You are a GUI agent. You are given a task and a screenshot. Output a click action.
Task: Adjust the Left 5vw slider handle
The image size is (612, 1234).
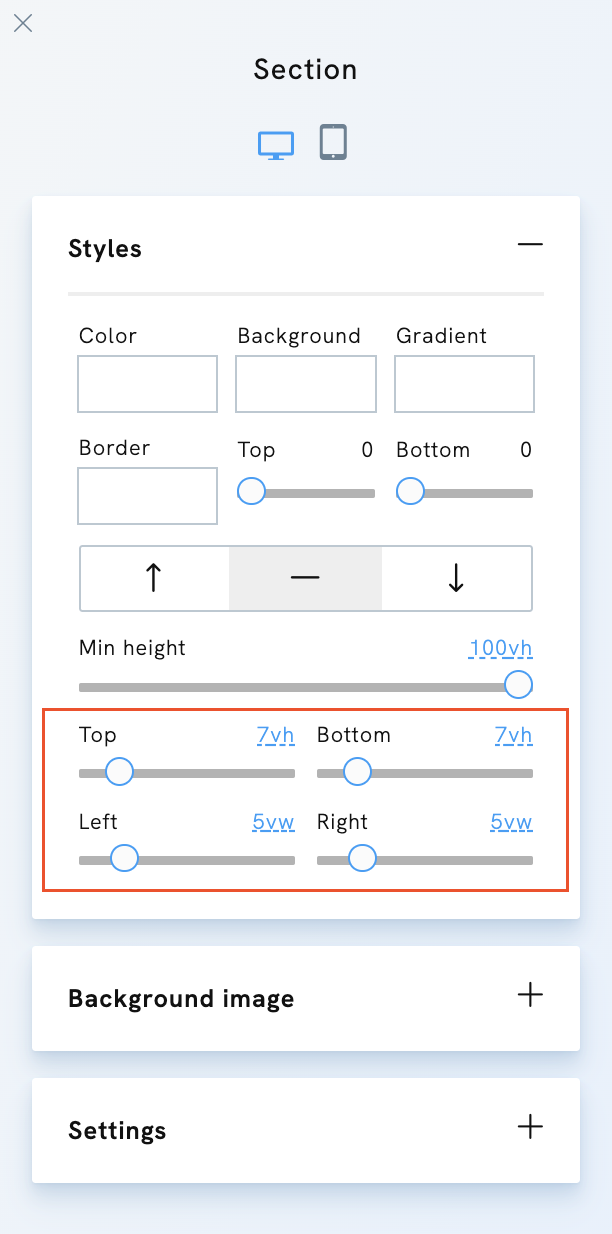(124, 858)
